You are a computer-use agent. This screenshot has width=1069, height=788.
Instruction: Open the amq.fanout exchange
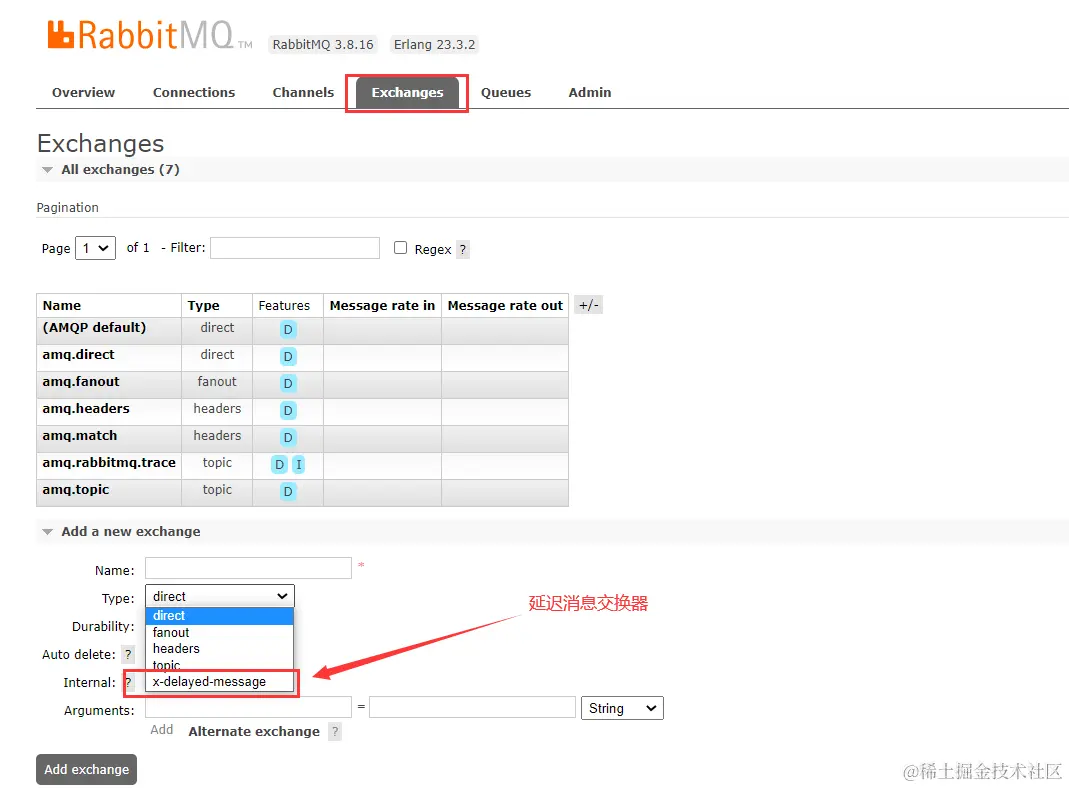click(x=80, y=382)
